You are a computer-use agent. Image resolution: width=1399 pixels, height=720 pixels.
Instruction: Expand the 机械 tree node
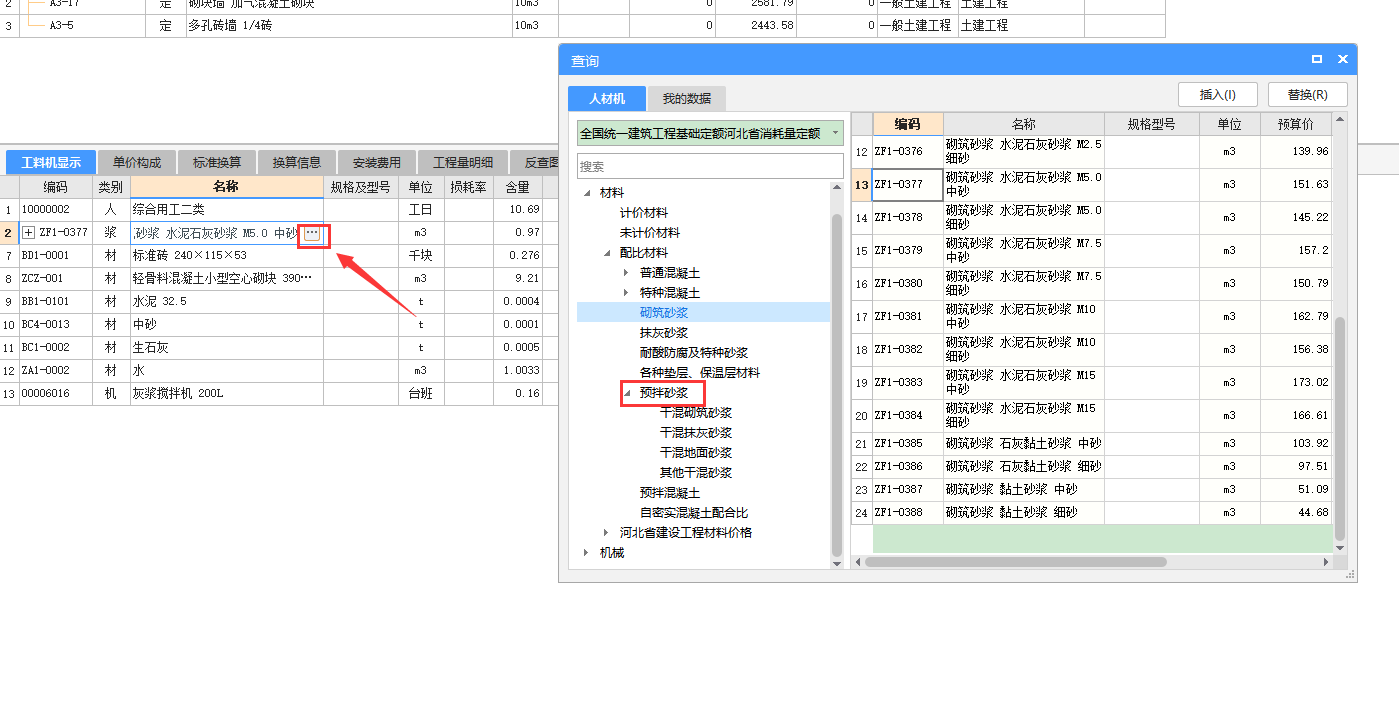[x=587, y=553]
